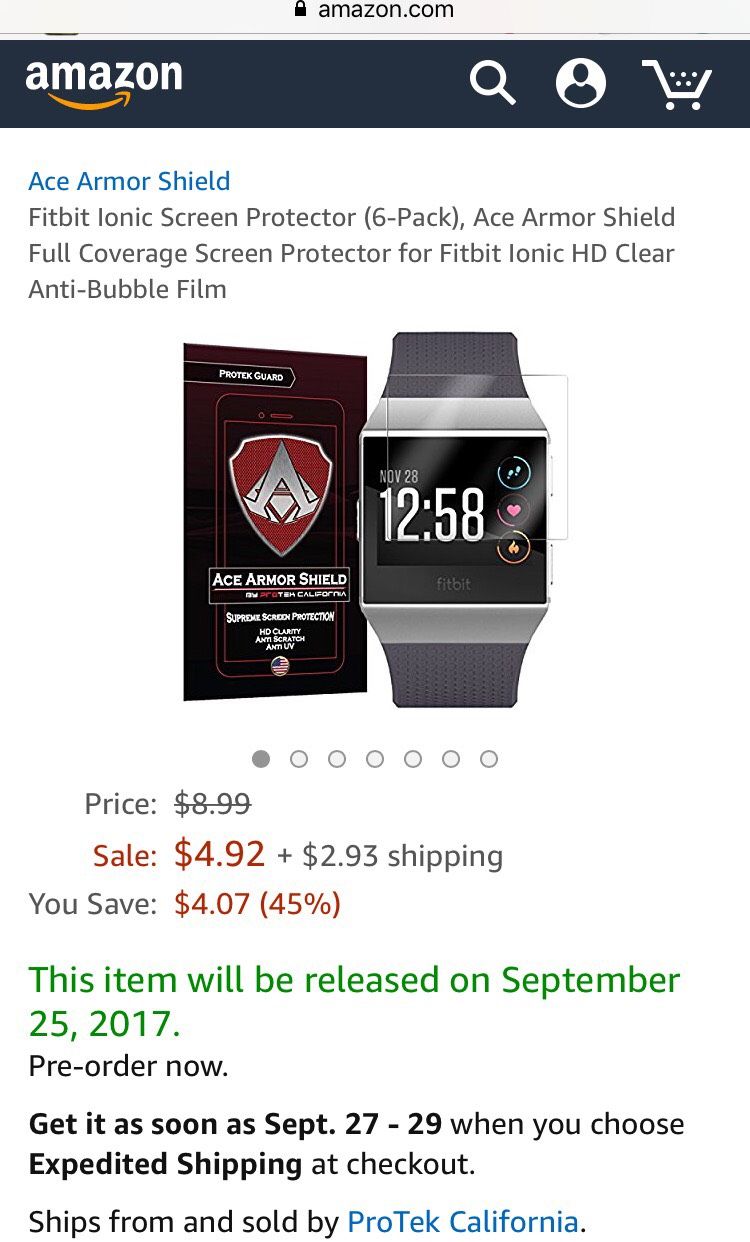Open search with magnifying glass icon
The height and width of the screenshot is (1242, 750).
pos(492,83)
